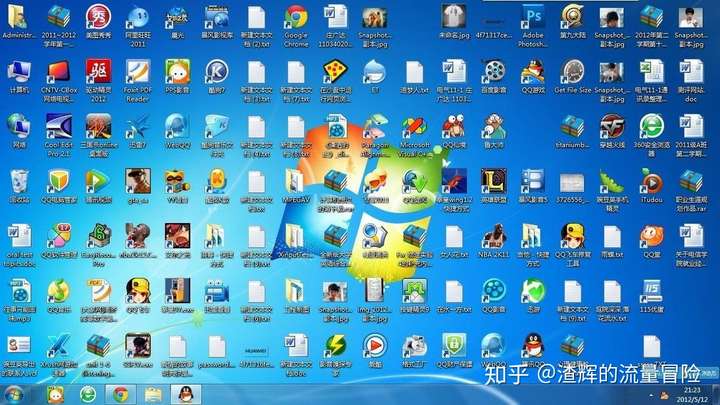Launch the CNTV-CBox shortcut
Viewport: 720px width, 405px height.
click(59, 73)
